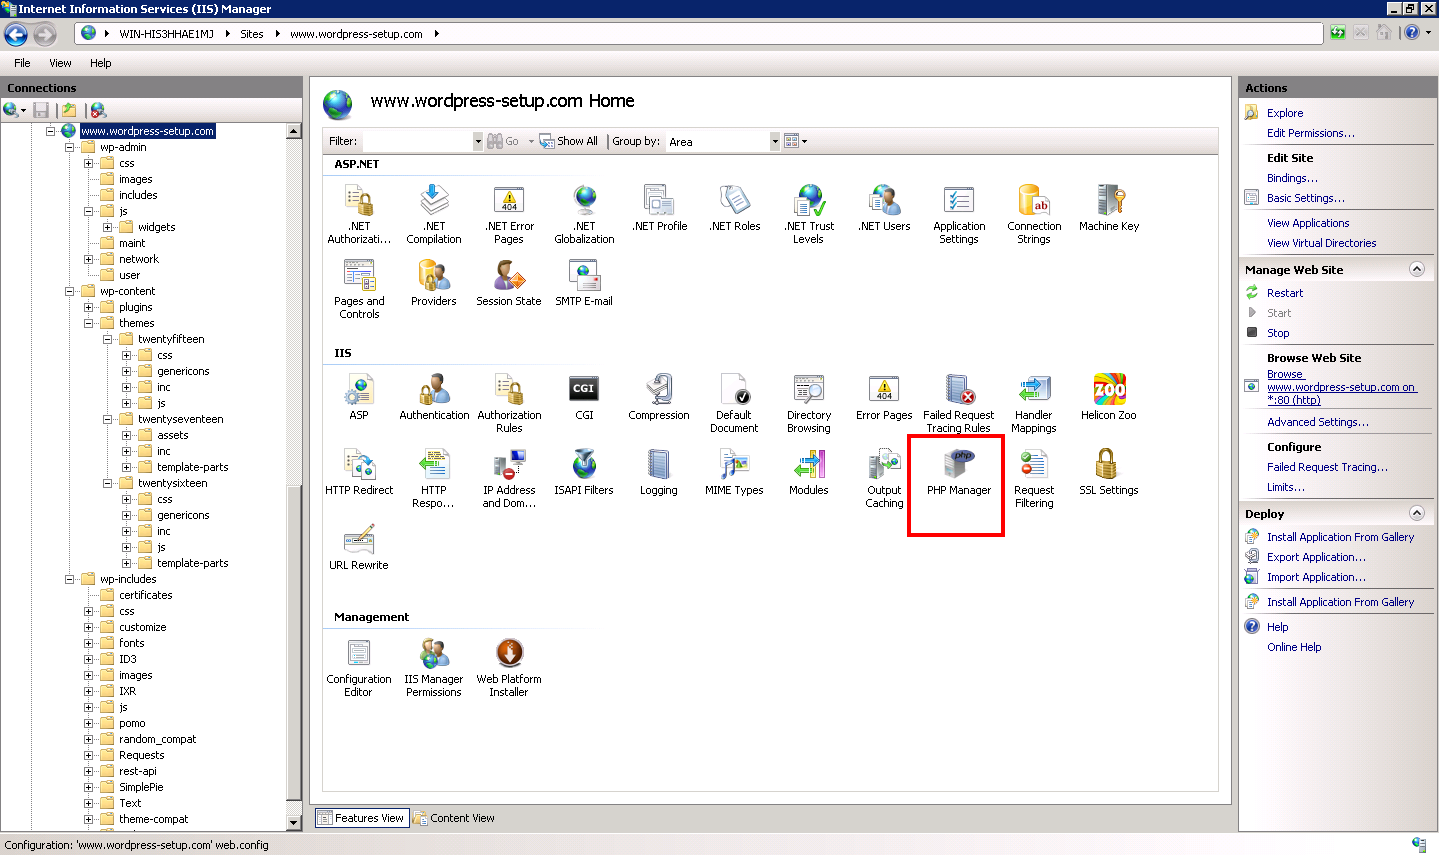1439x855 pixels.
Task: Click Sites in the address breadcrumb
Action: click(252, 34)
